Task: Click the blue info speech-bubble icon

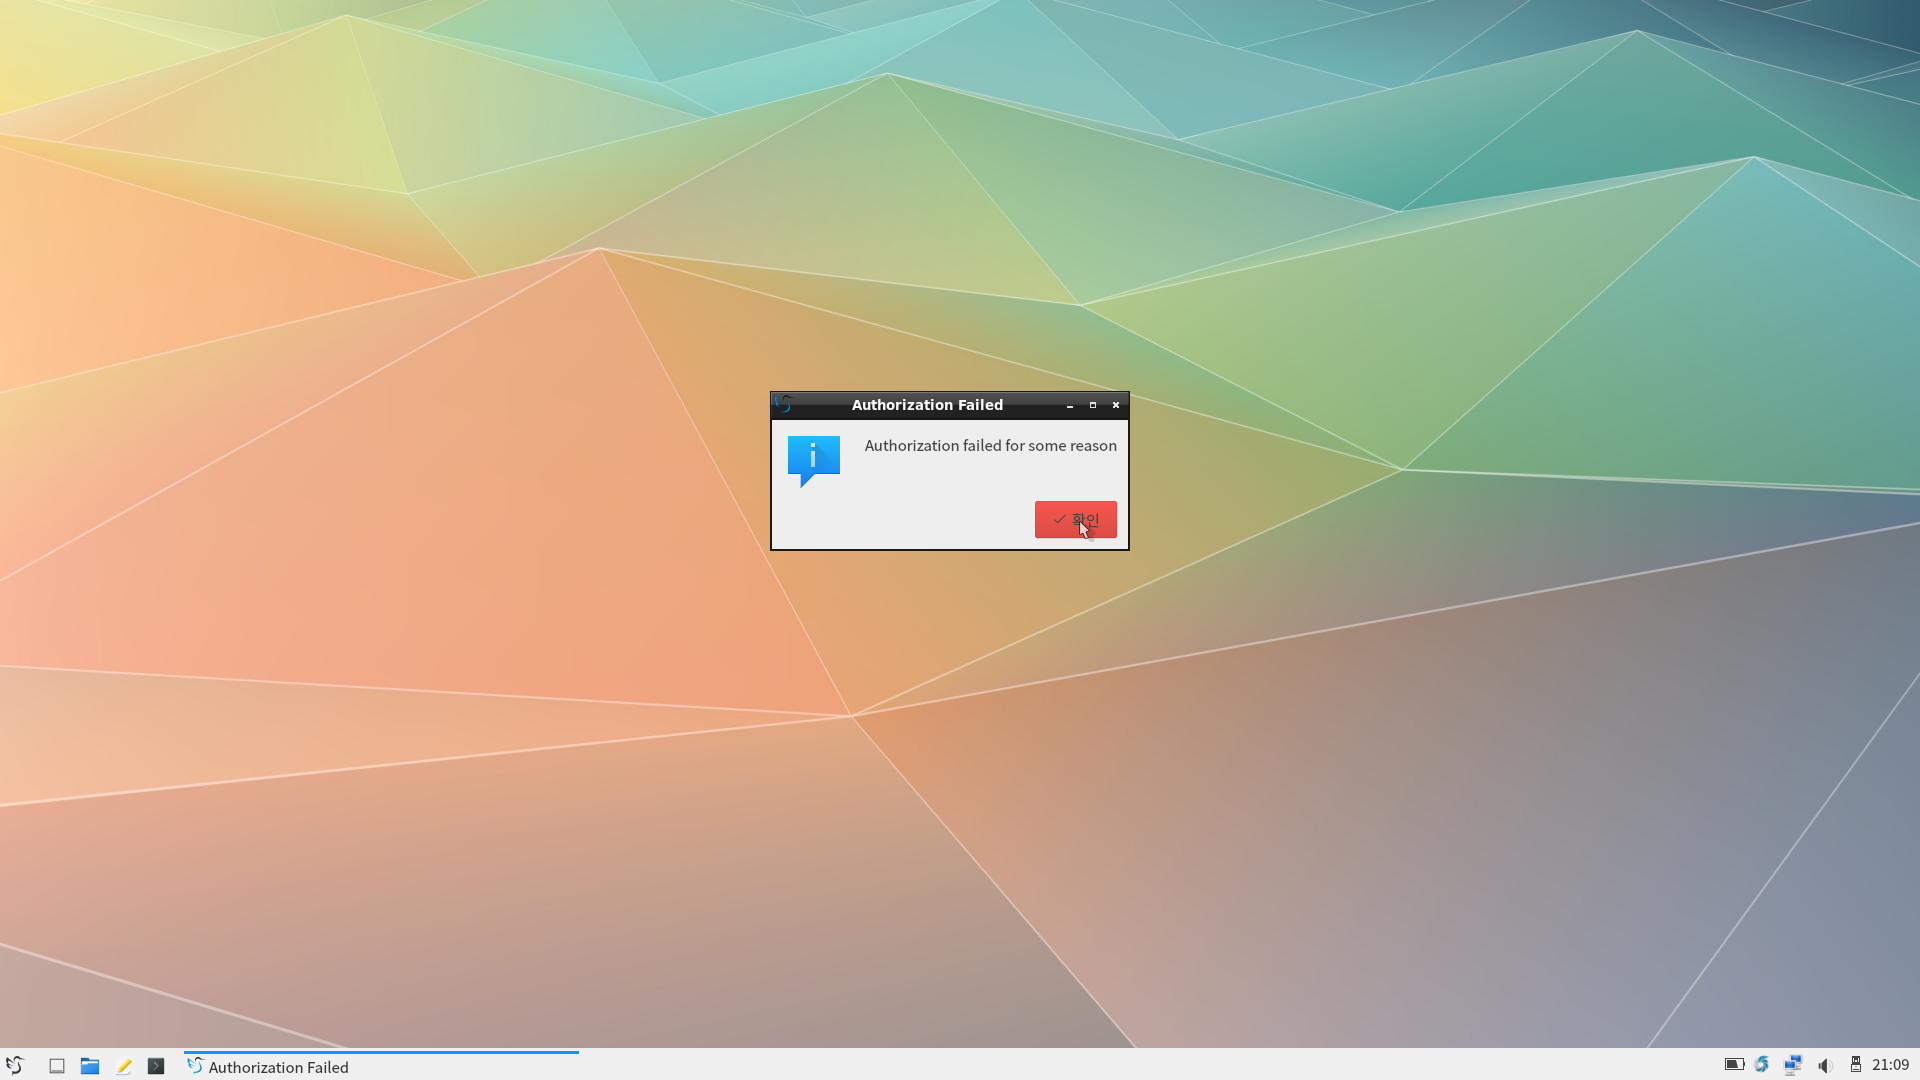Action: click(813, 461)
